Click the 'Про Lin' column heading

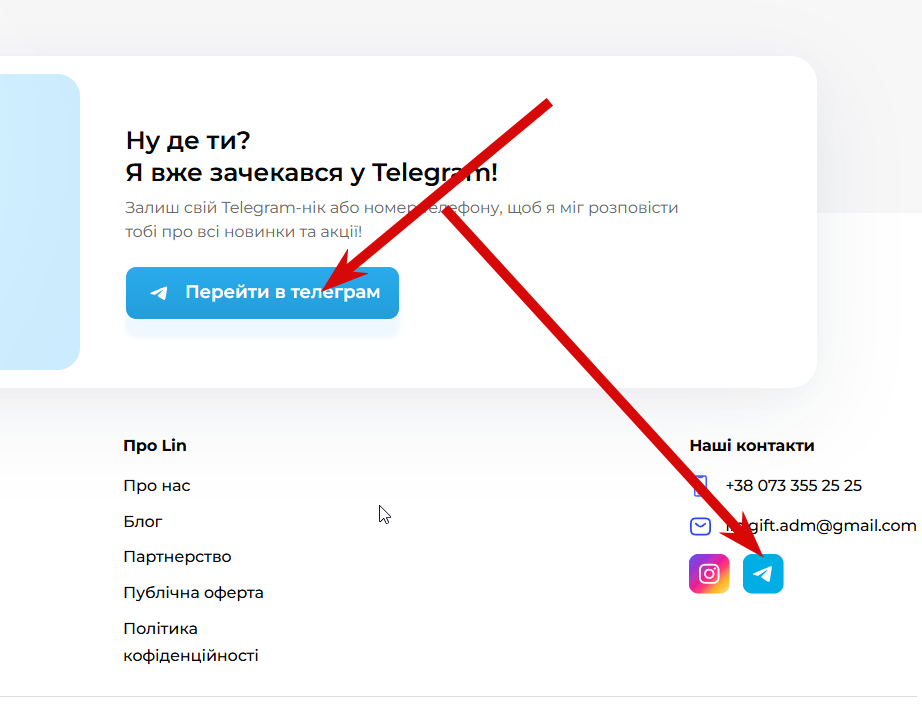pyautogui.click(x=155, y=446)
